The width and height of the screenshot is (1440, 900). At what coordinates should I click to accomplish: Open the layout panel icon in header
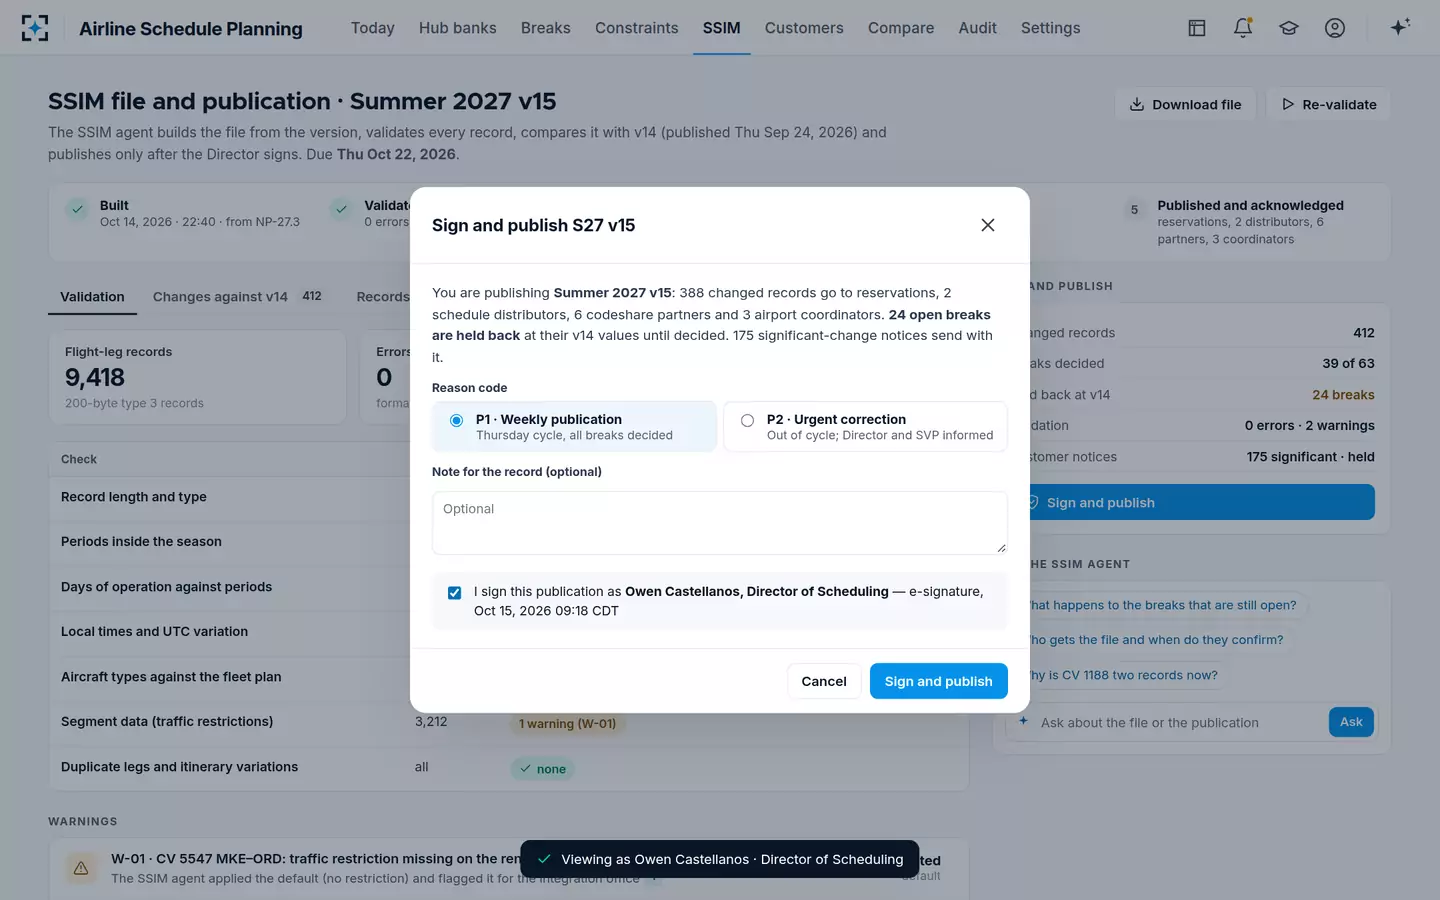click(1197, 28)
